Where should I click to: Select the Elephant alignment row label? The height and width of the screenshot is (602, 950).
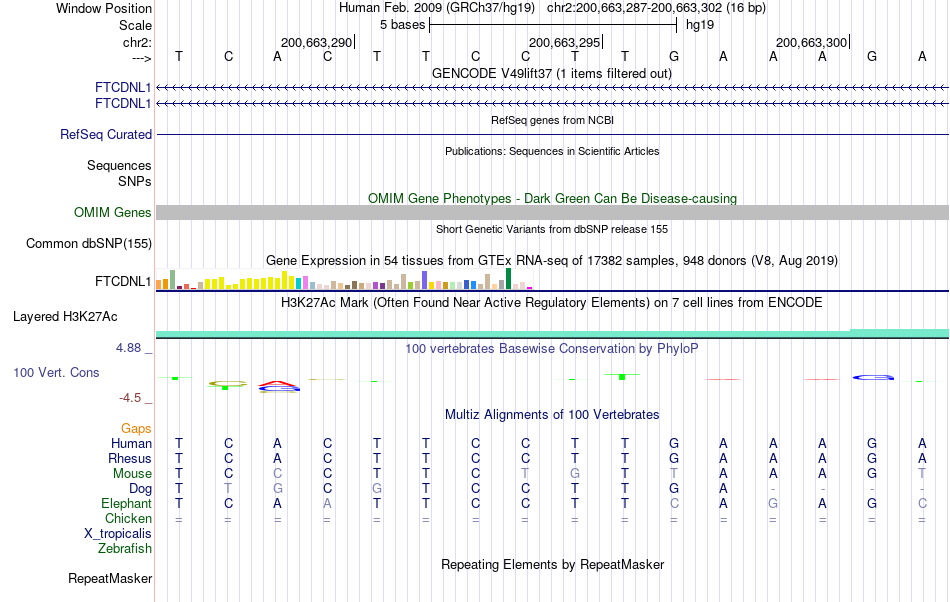tap(127, 503)
